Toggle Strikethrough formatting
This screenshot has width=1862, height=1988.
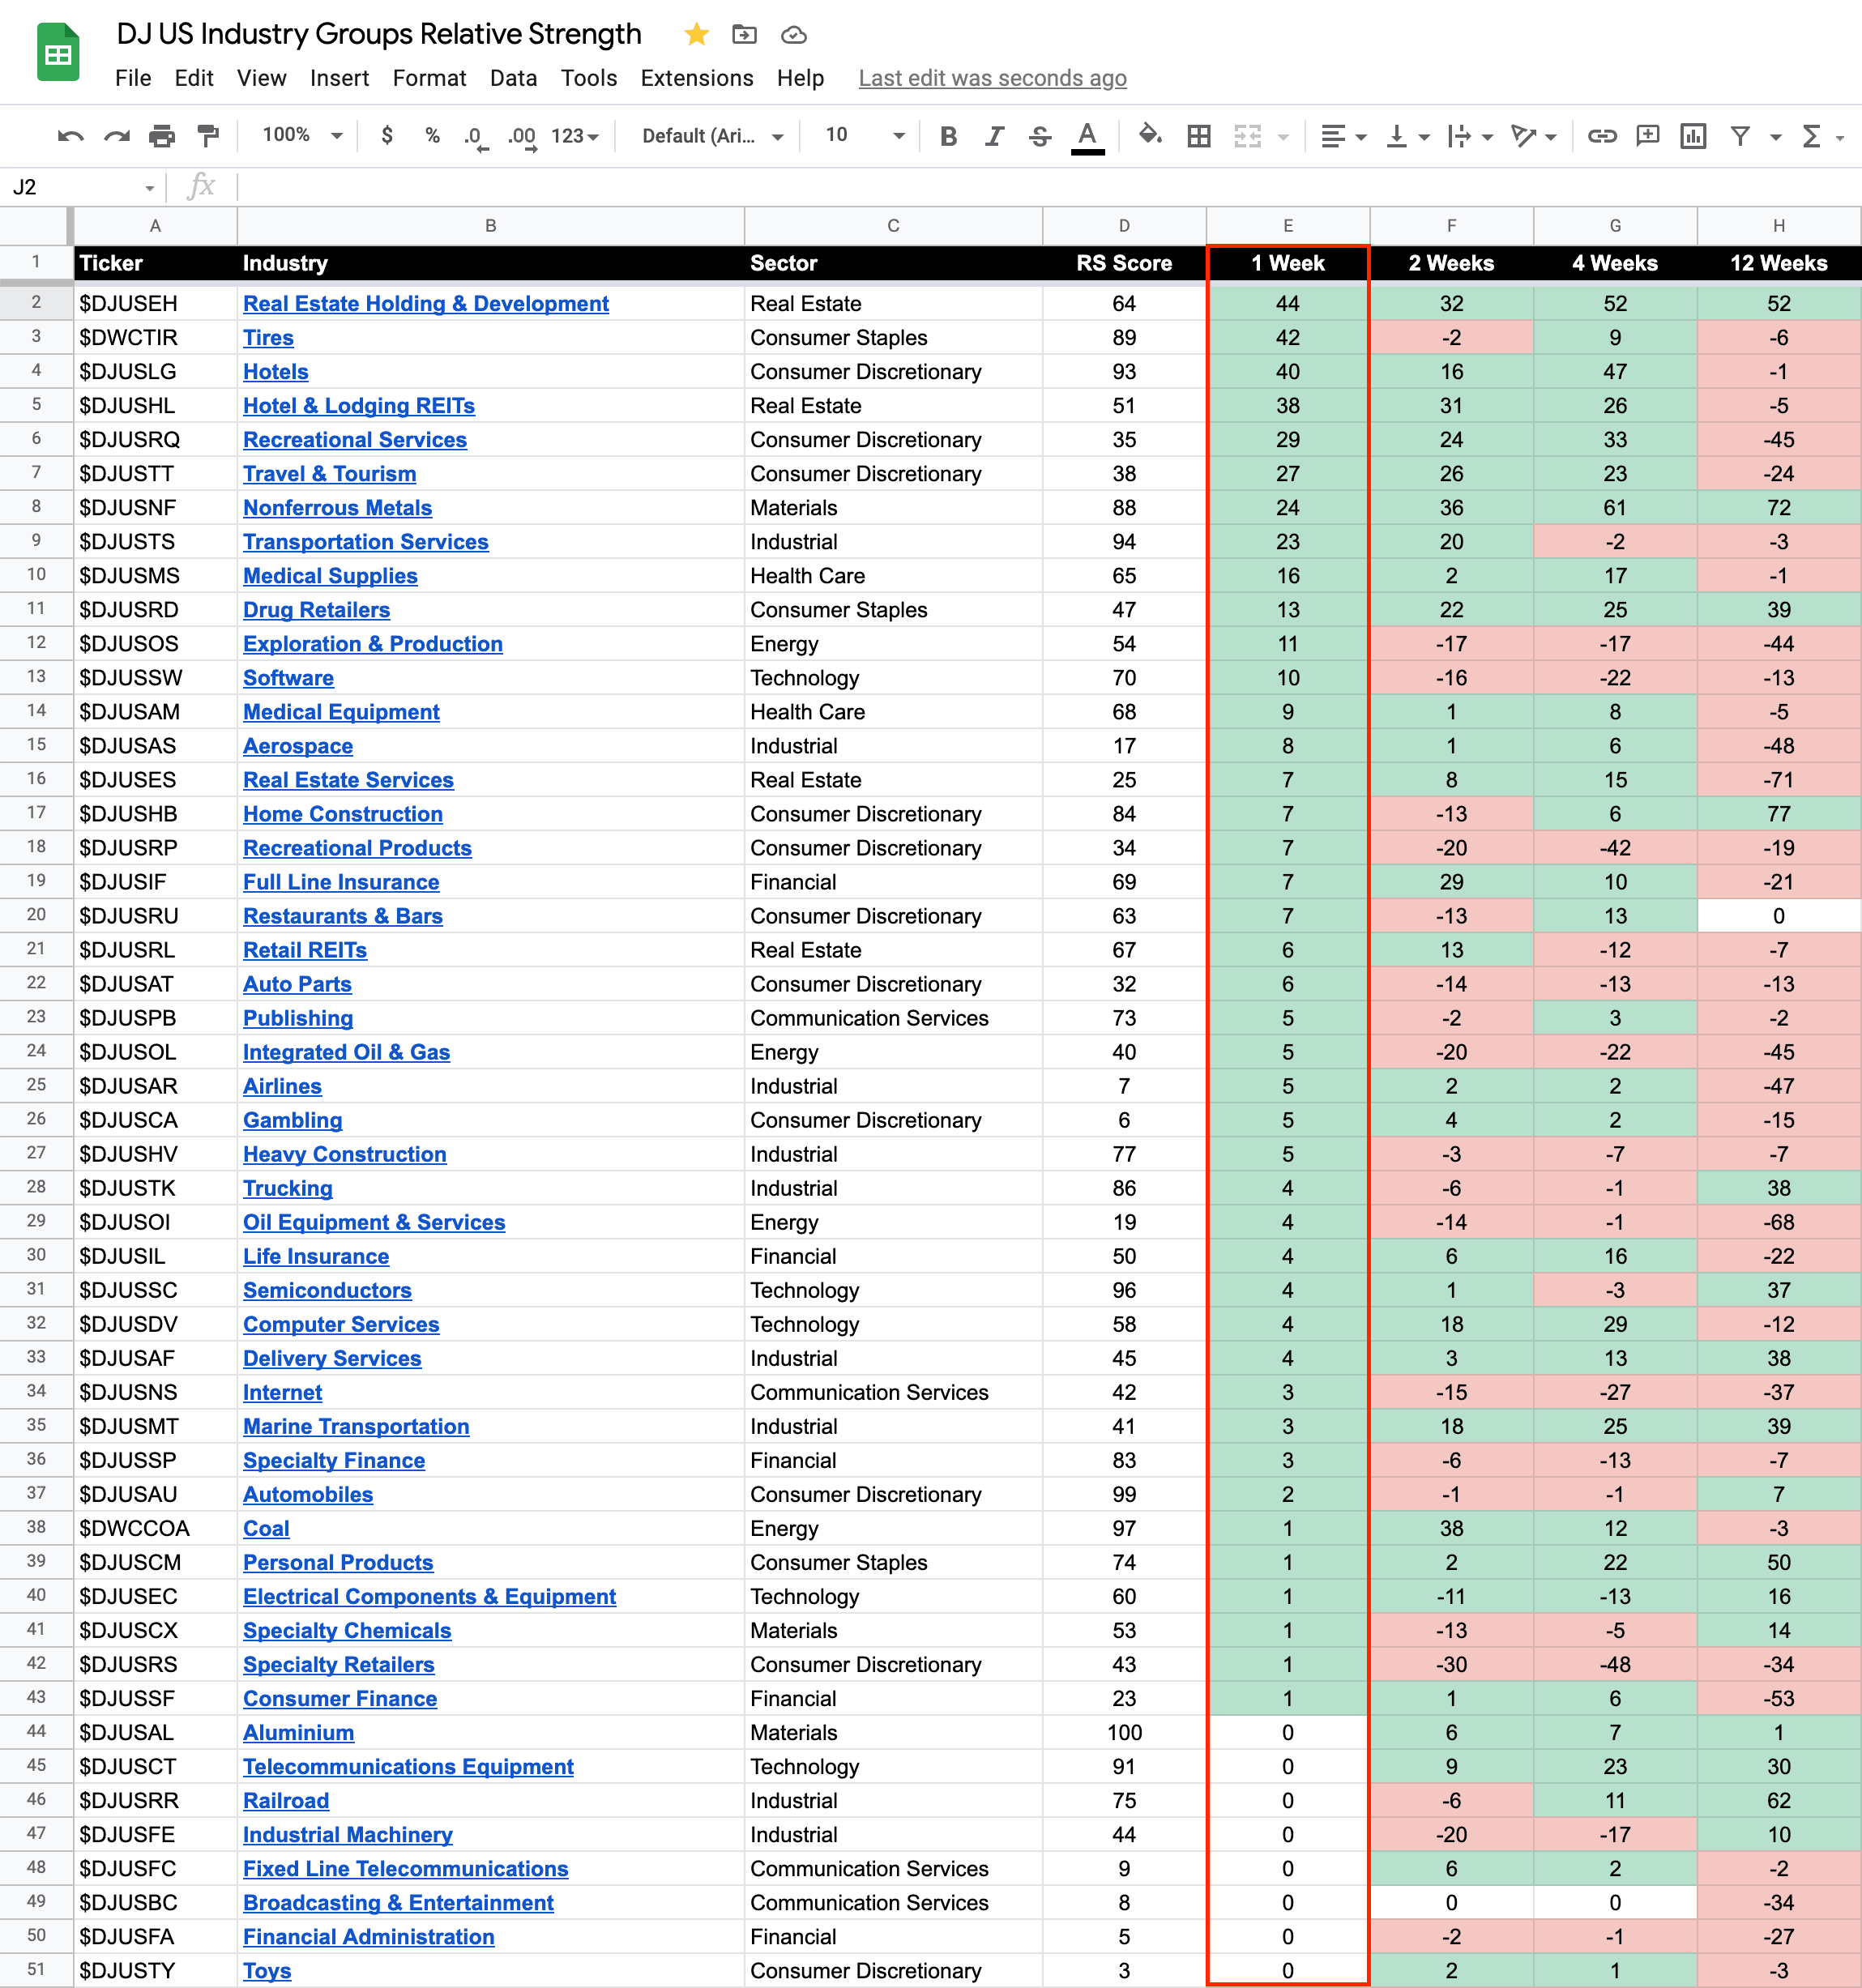pos(1040,136)
